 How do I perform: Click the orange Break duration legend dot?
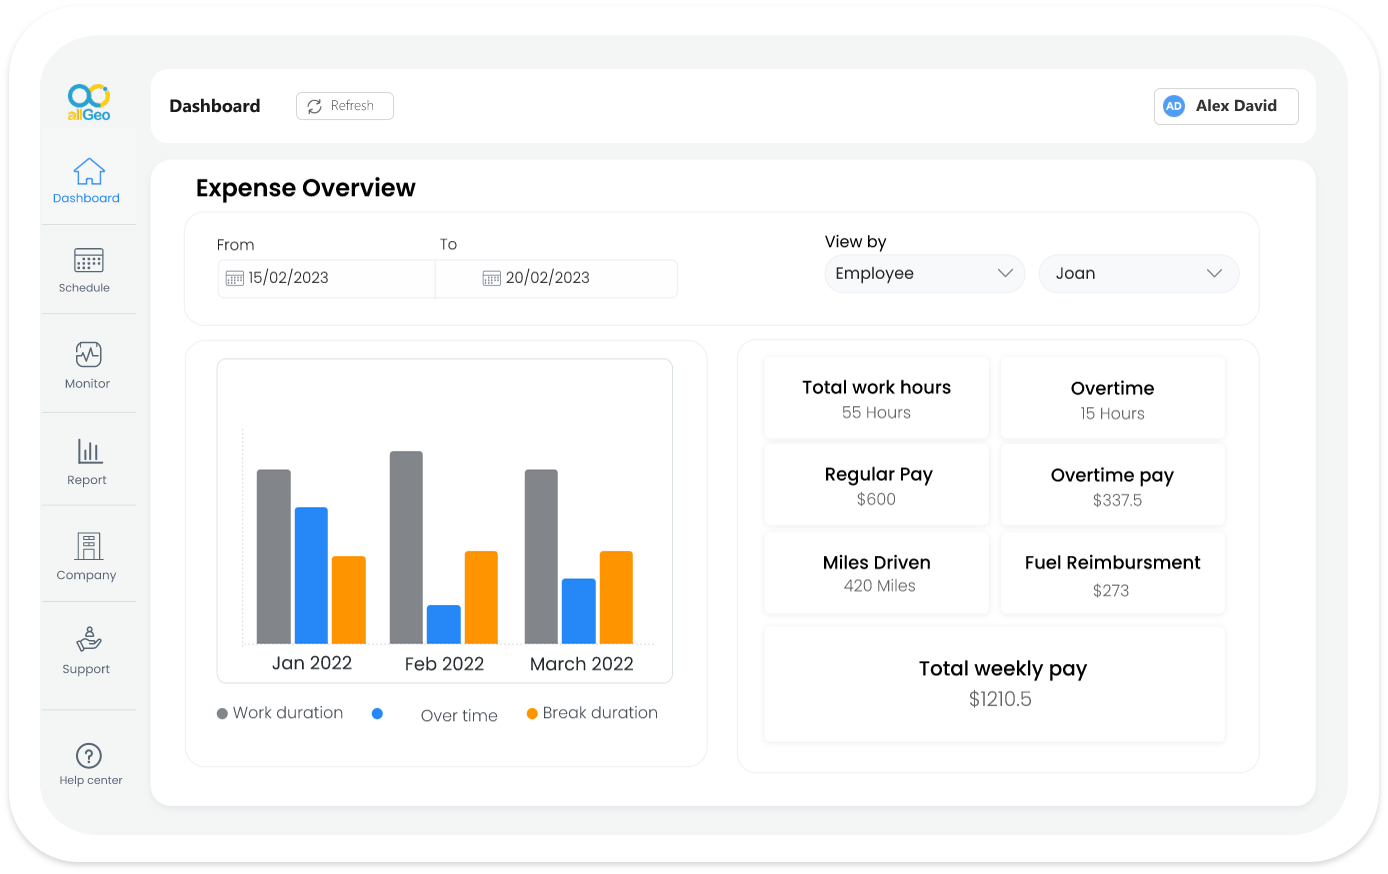click(533, 712)
